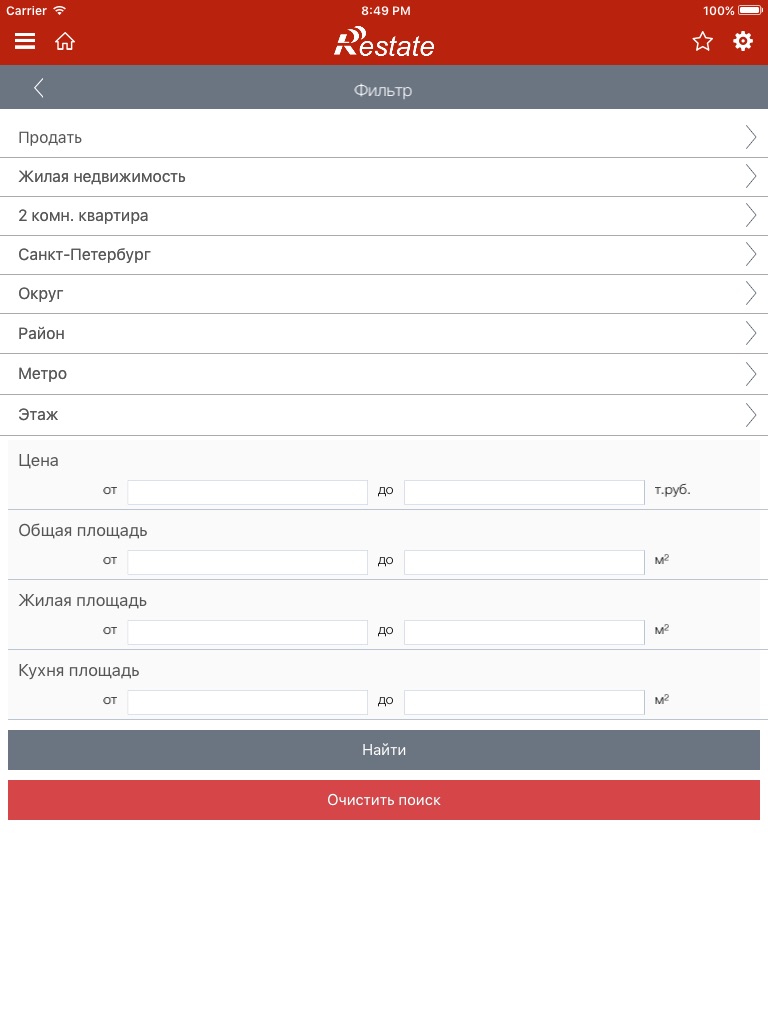This screenshot has height=1024, width=768.
Task: Expand the Район chevron
Action: pyautogui.click(x=751, y=333)
